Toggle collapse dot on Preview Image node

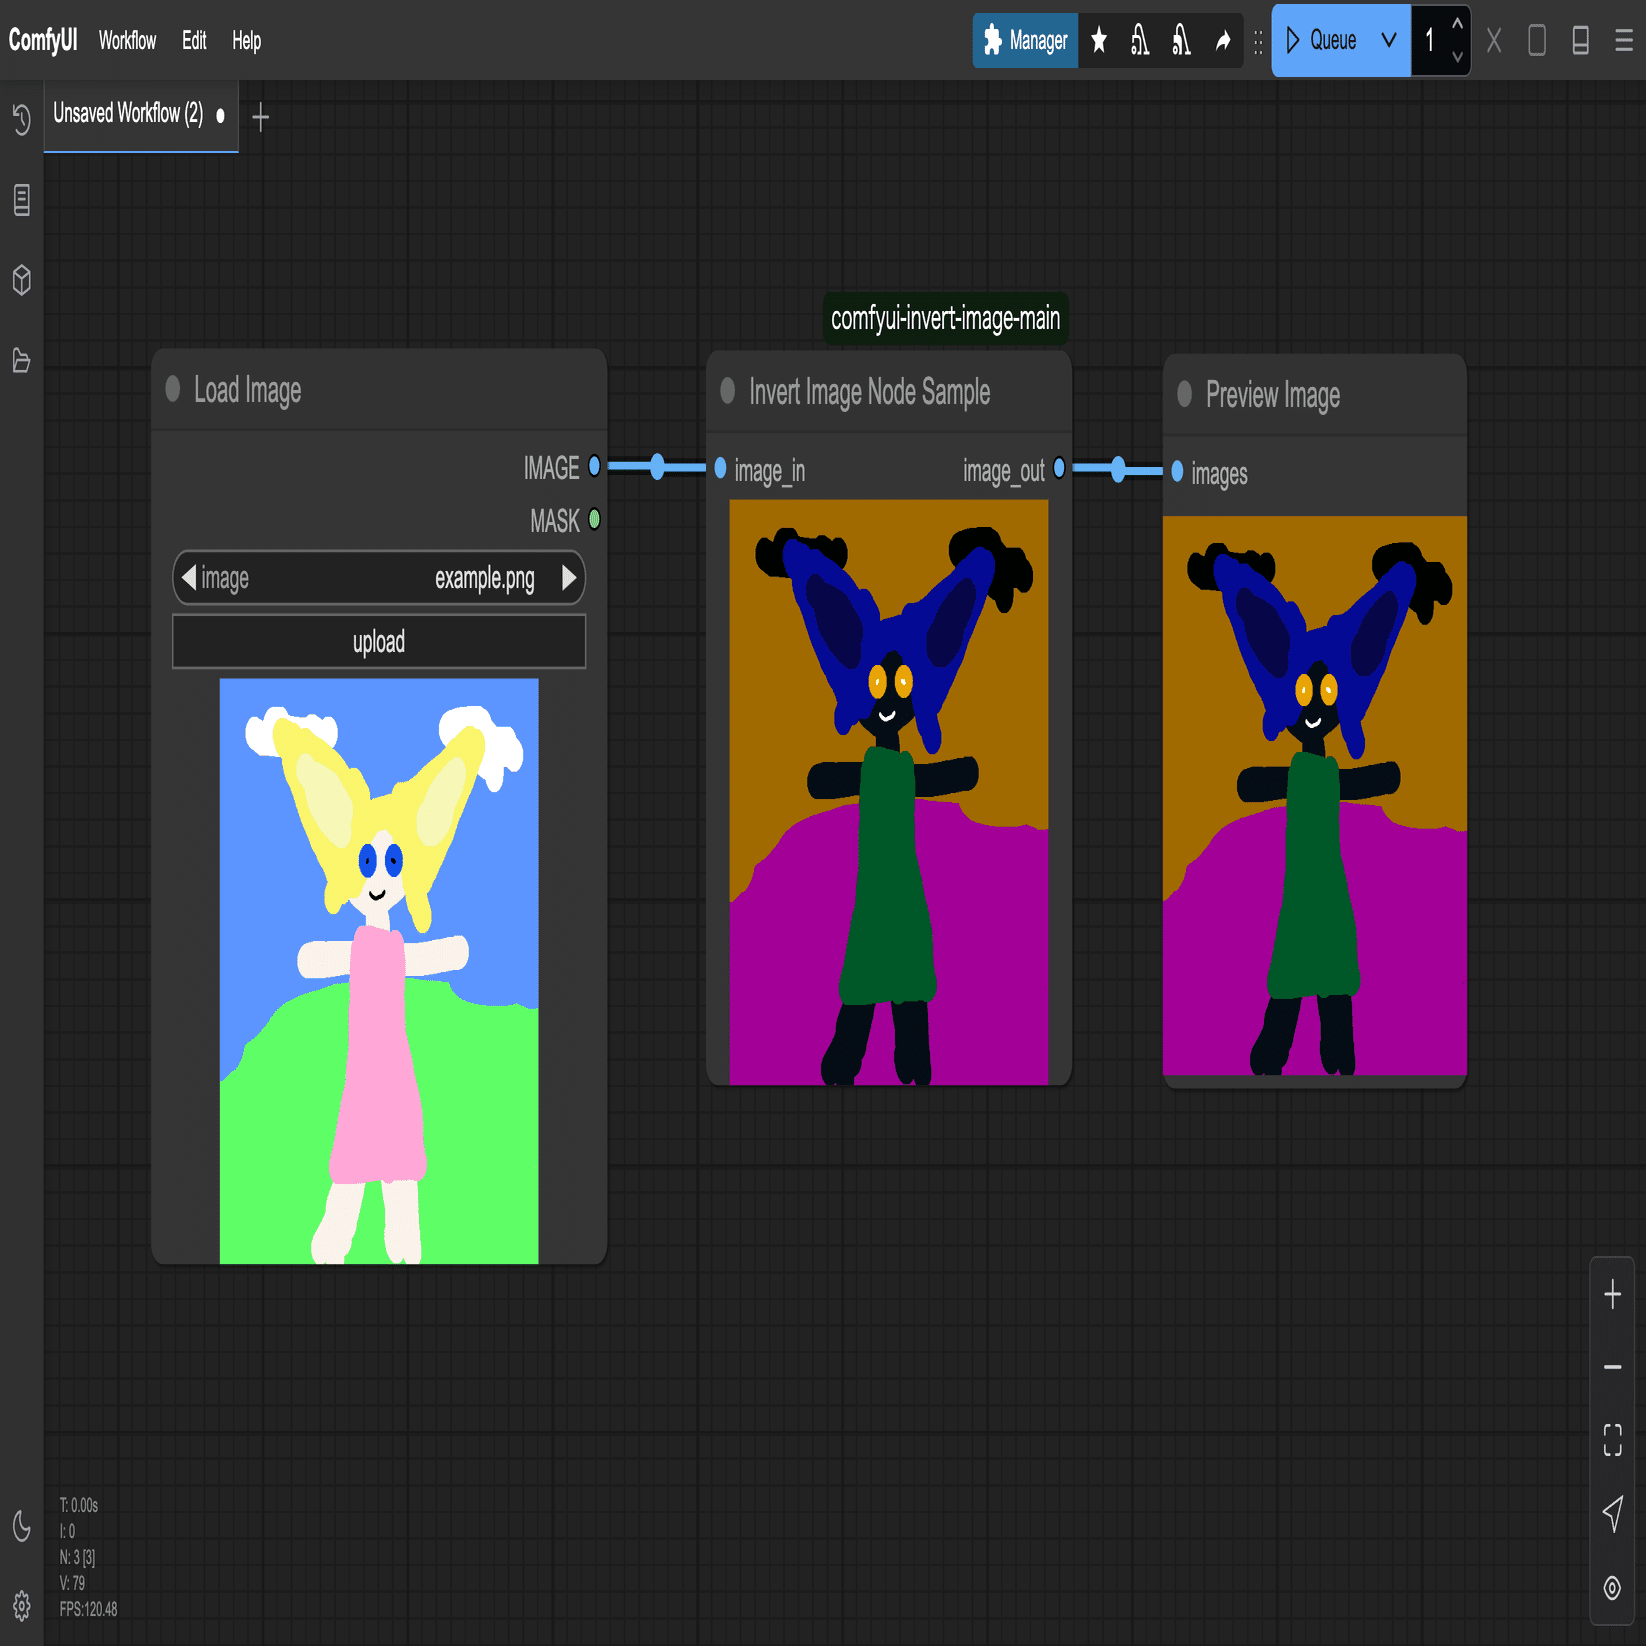pos(1184,393)
